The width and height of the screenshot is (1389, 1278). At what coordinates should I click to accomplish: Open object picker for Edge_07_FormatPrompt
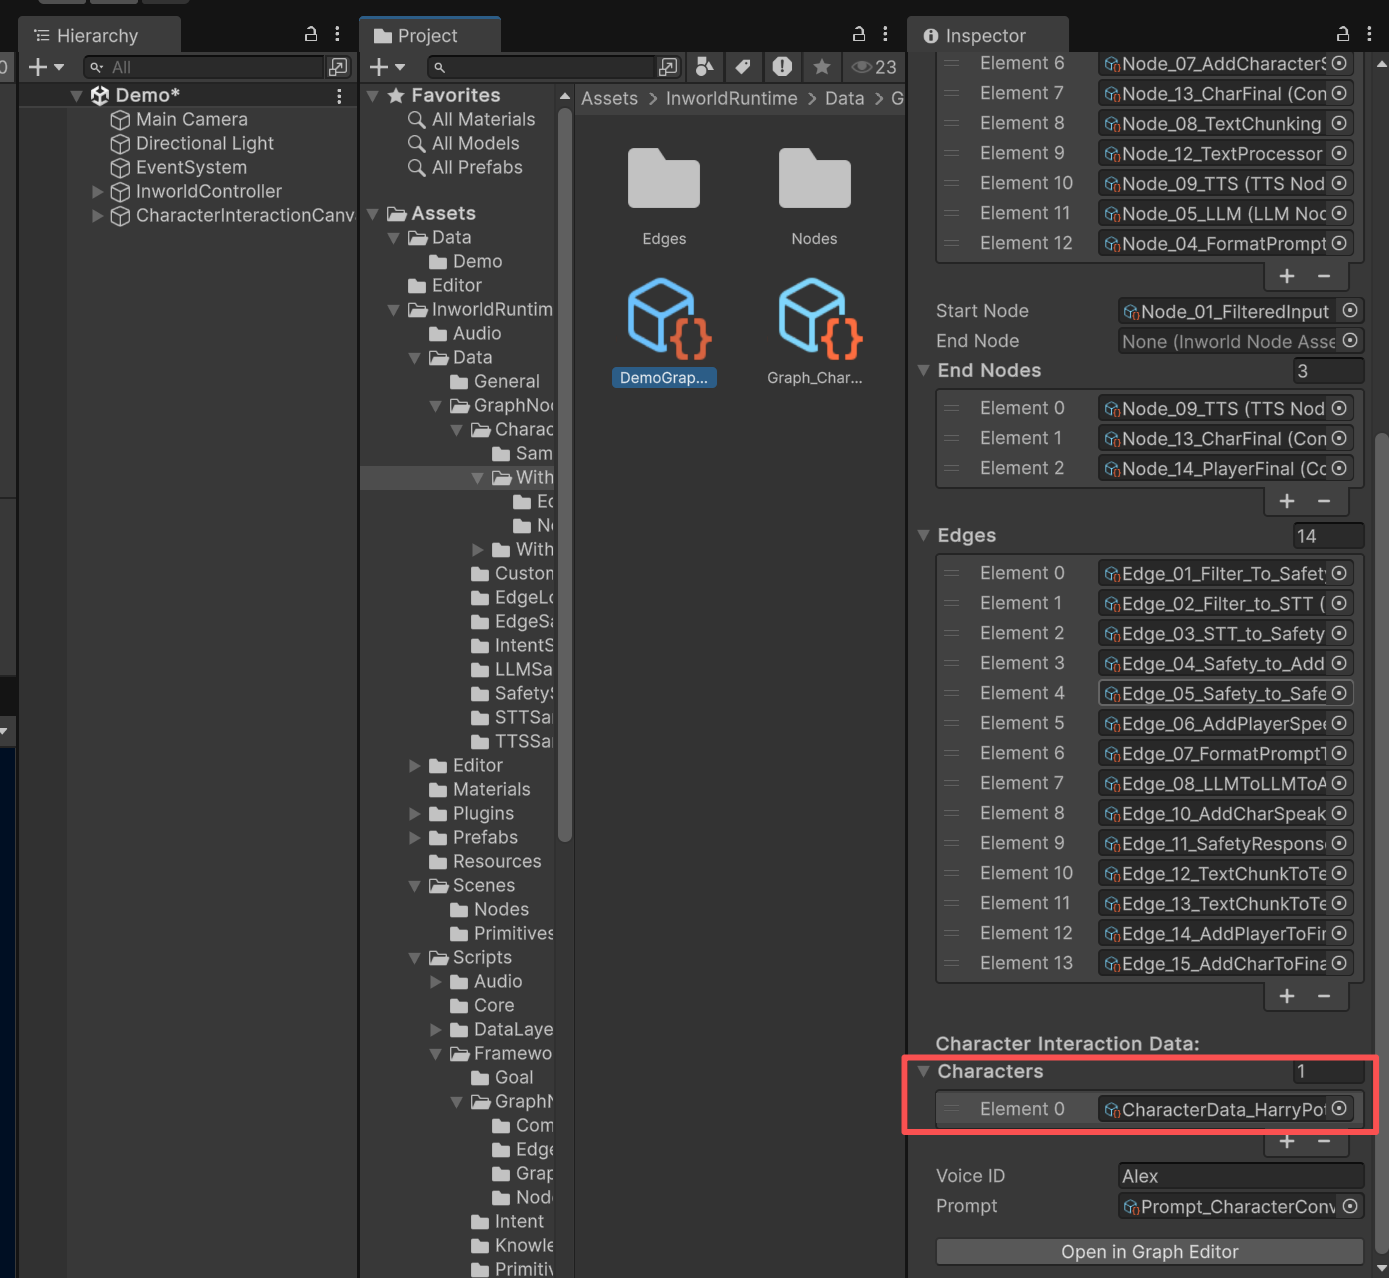click(1339, 753)
